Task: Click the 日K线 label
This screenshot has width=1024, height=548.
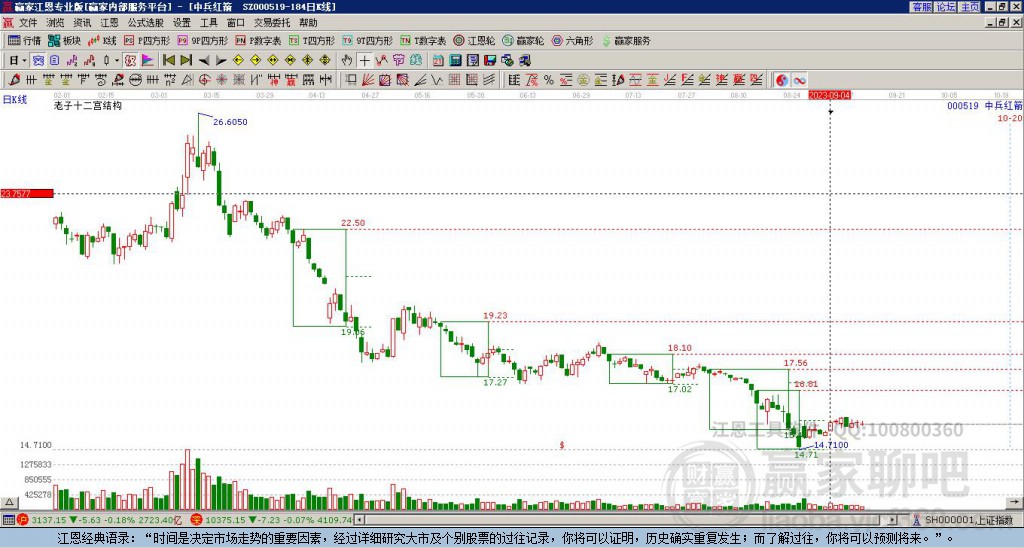Action: tap(15, 100)
